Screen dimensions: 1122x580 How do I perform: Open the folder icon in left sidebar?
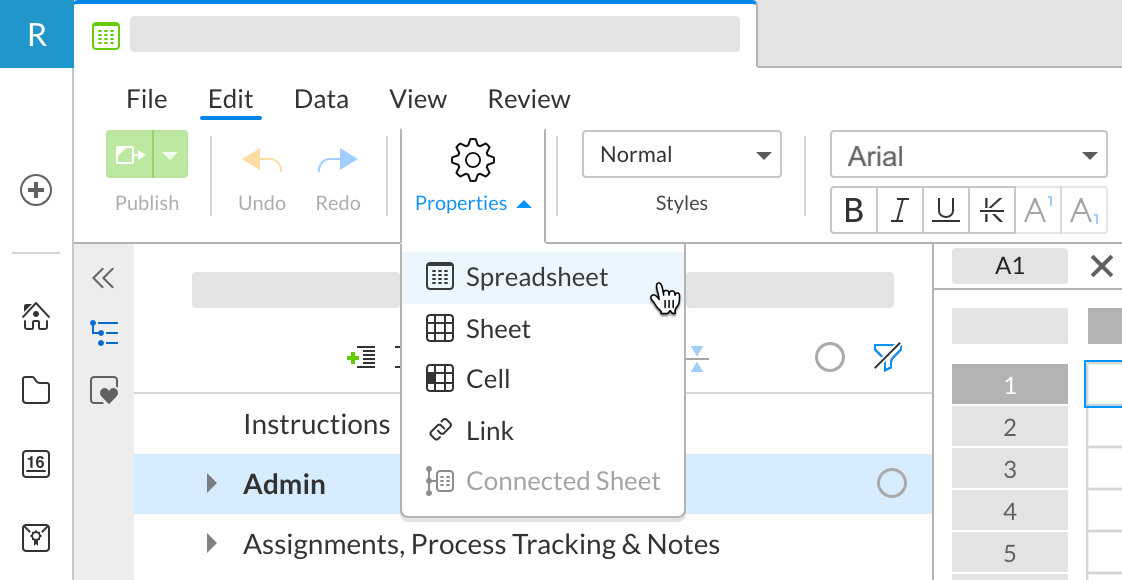(36, 390)
